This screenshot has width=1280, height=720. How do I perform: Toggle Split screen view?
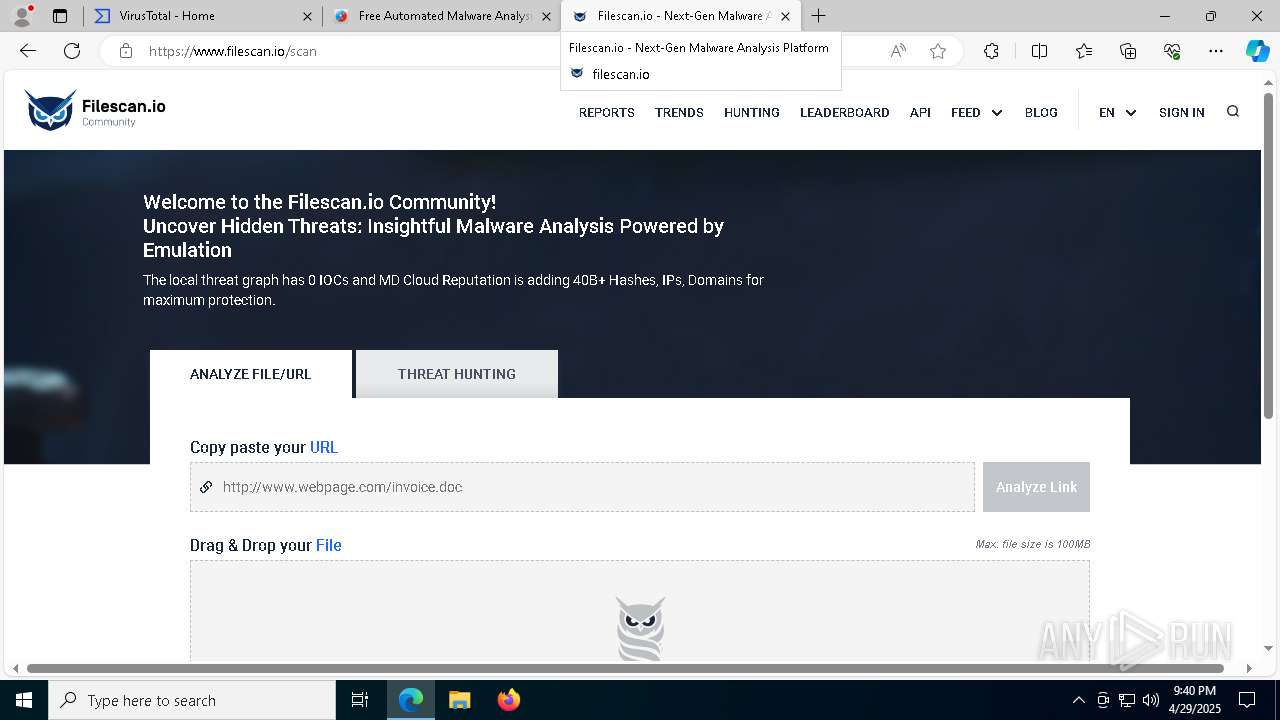pos(1039,51)
